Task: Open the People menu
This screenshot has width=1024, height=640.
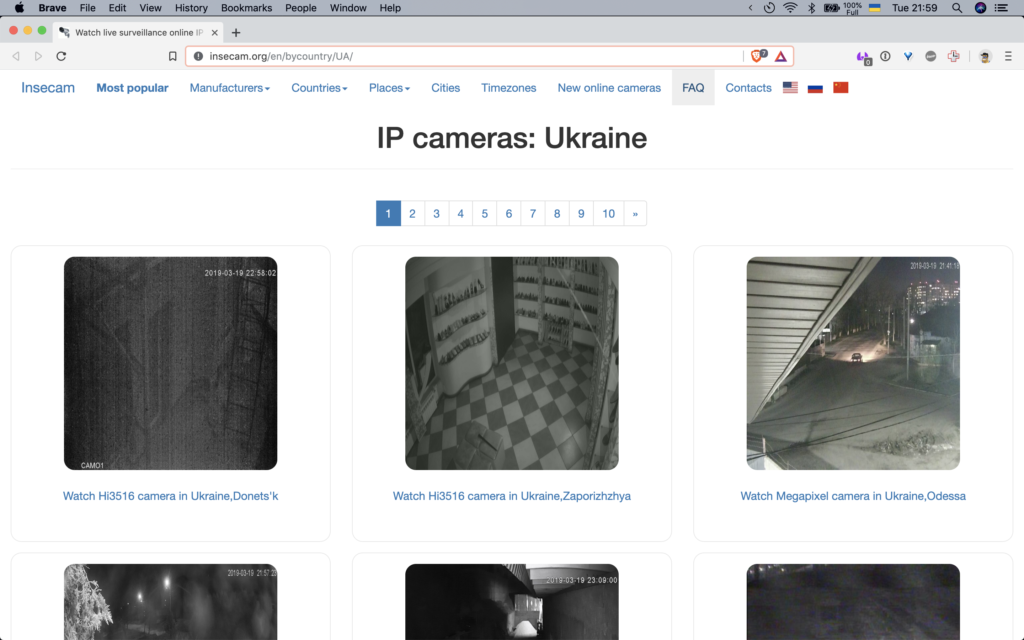Action: tap(300, 8)
